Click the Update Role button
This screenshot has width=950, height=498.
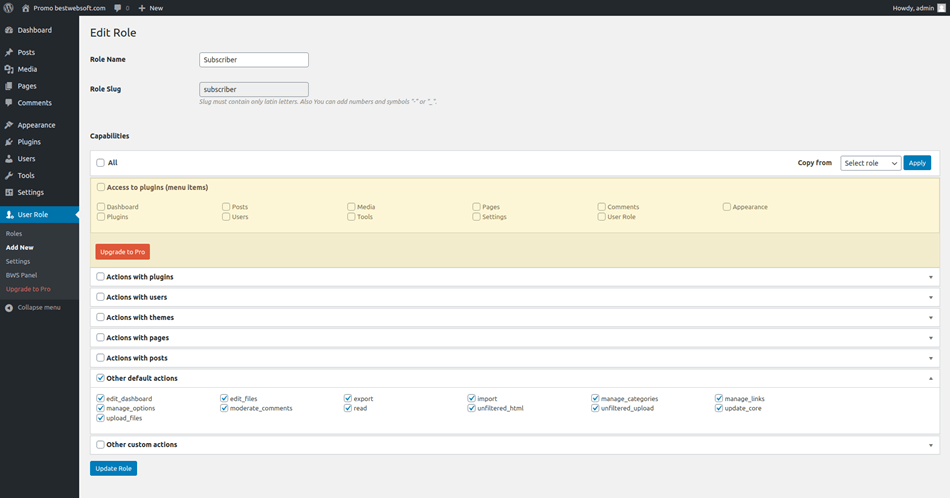(x=113, y=468)
